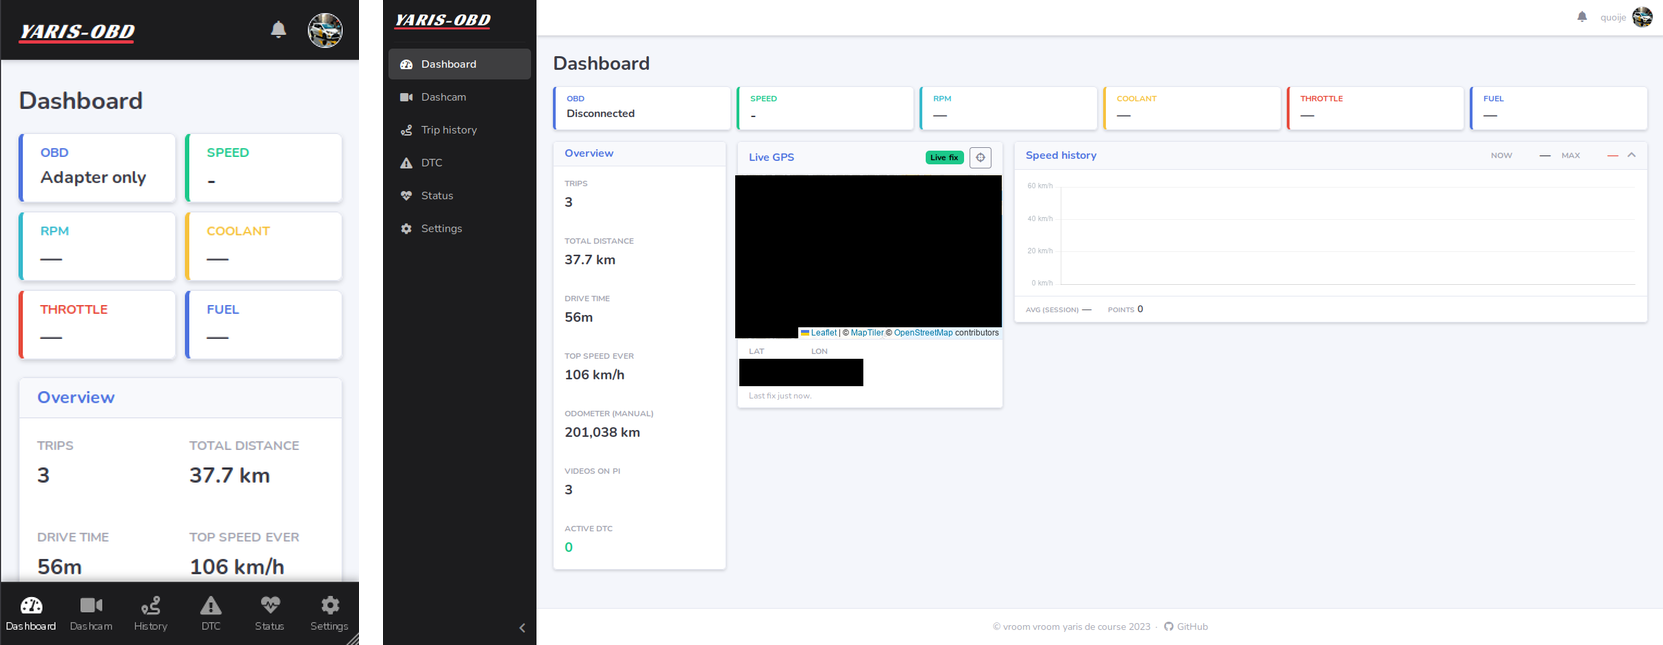Select the OBD Disconnected card on desktop

tap(642, 108)
